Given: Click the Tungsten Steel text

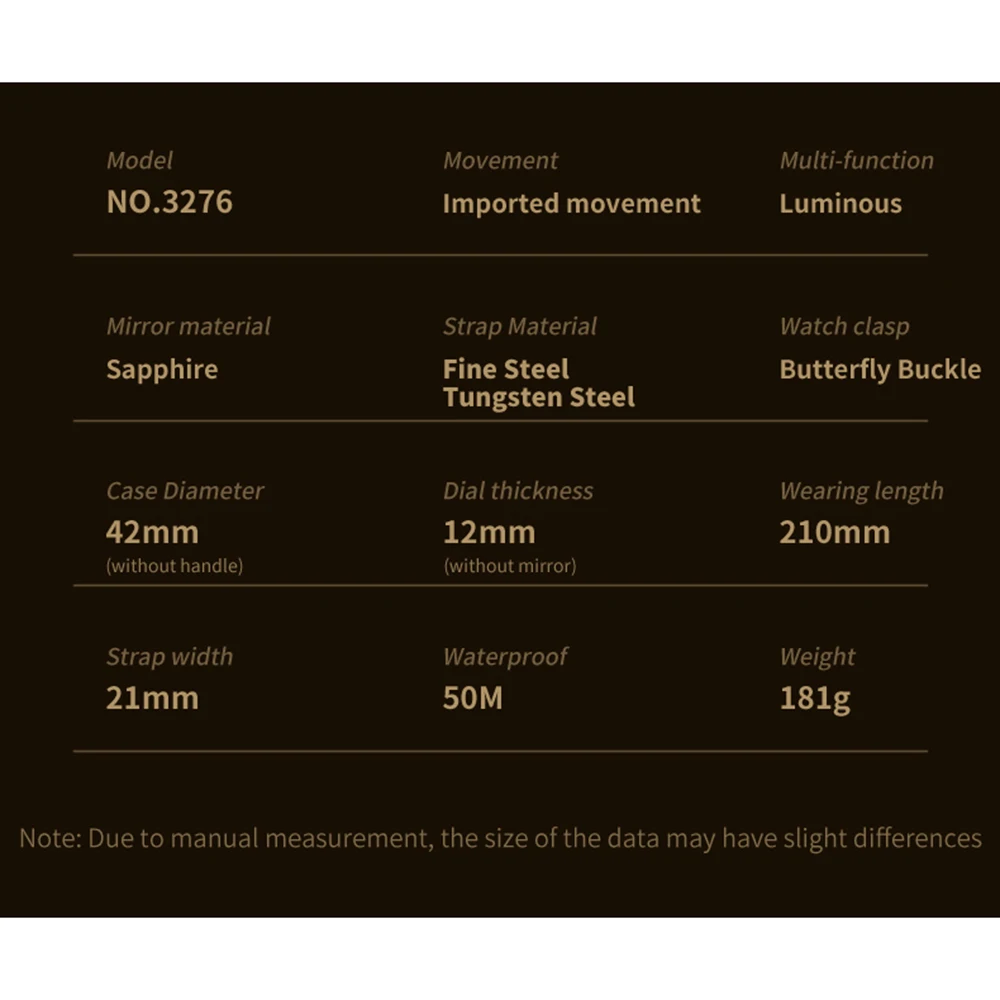Looking at the screenshot, I should [539, 397].
